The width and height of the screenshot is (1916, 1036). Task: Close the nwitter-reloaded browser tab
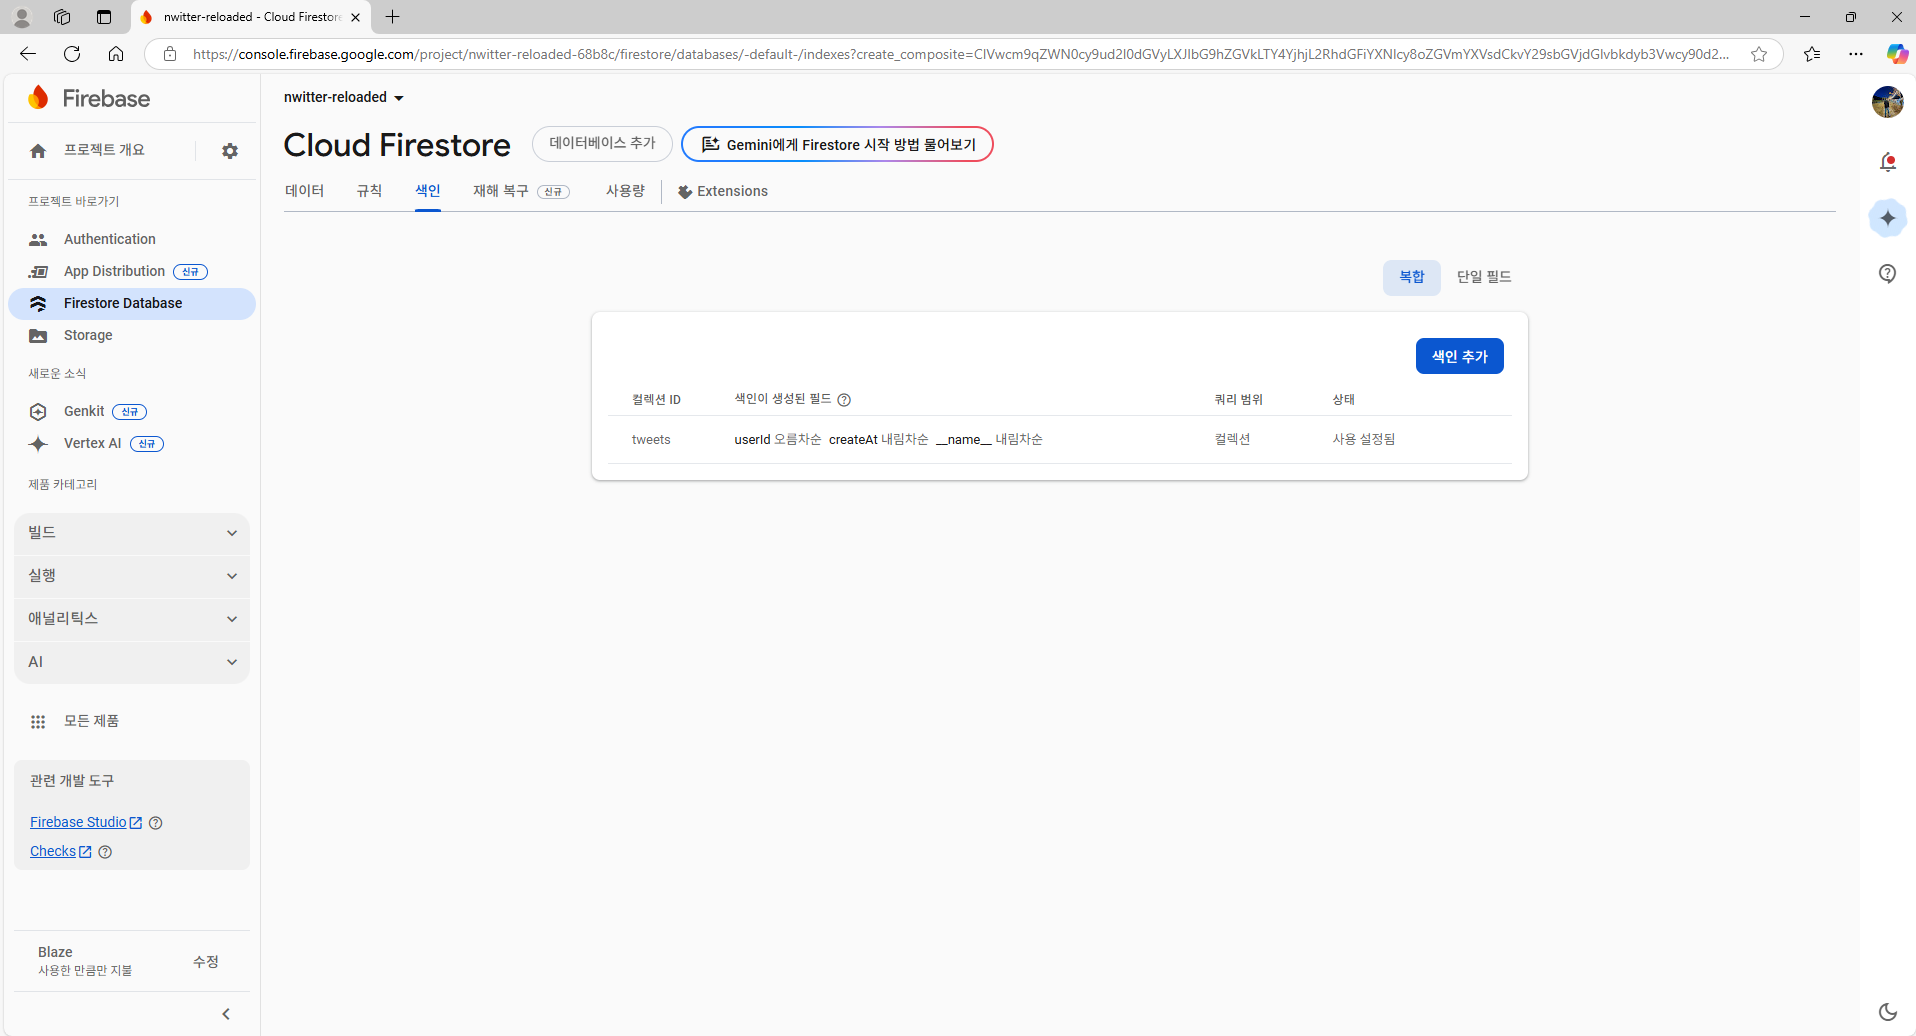[355, 17]
